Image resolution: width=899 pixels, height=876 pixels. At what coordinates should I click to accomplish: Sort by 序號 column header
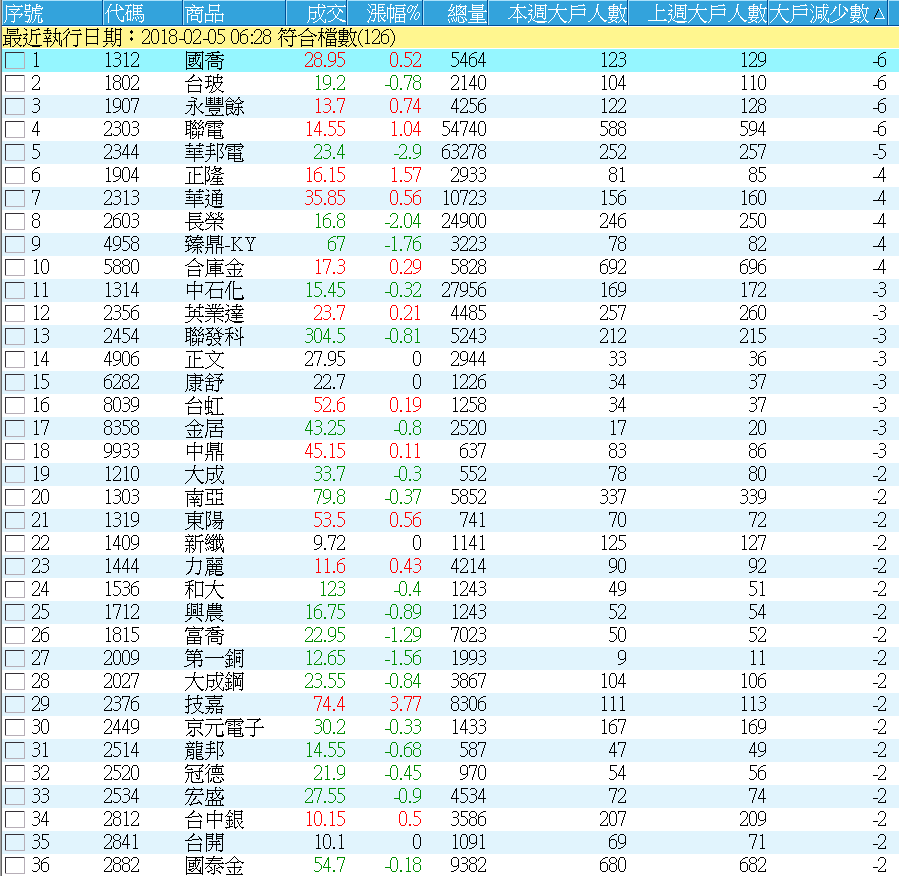pos(52,13)
